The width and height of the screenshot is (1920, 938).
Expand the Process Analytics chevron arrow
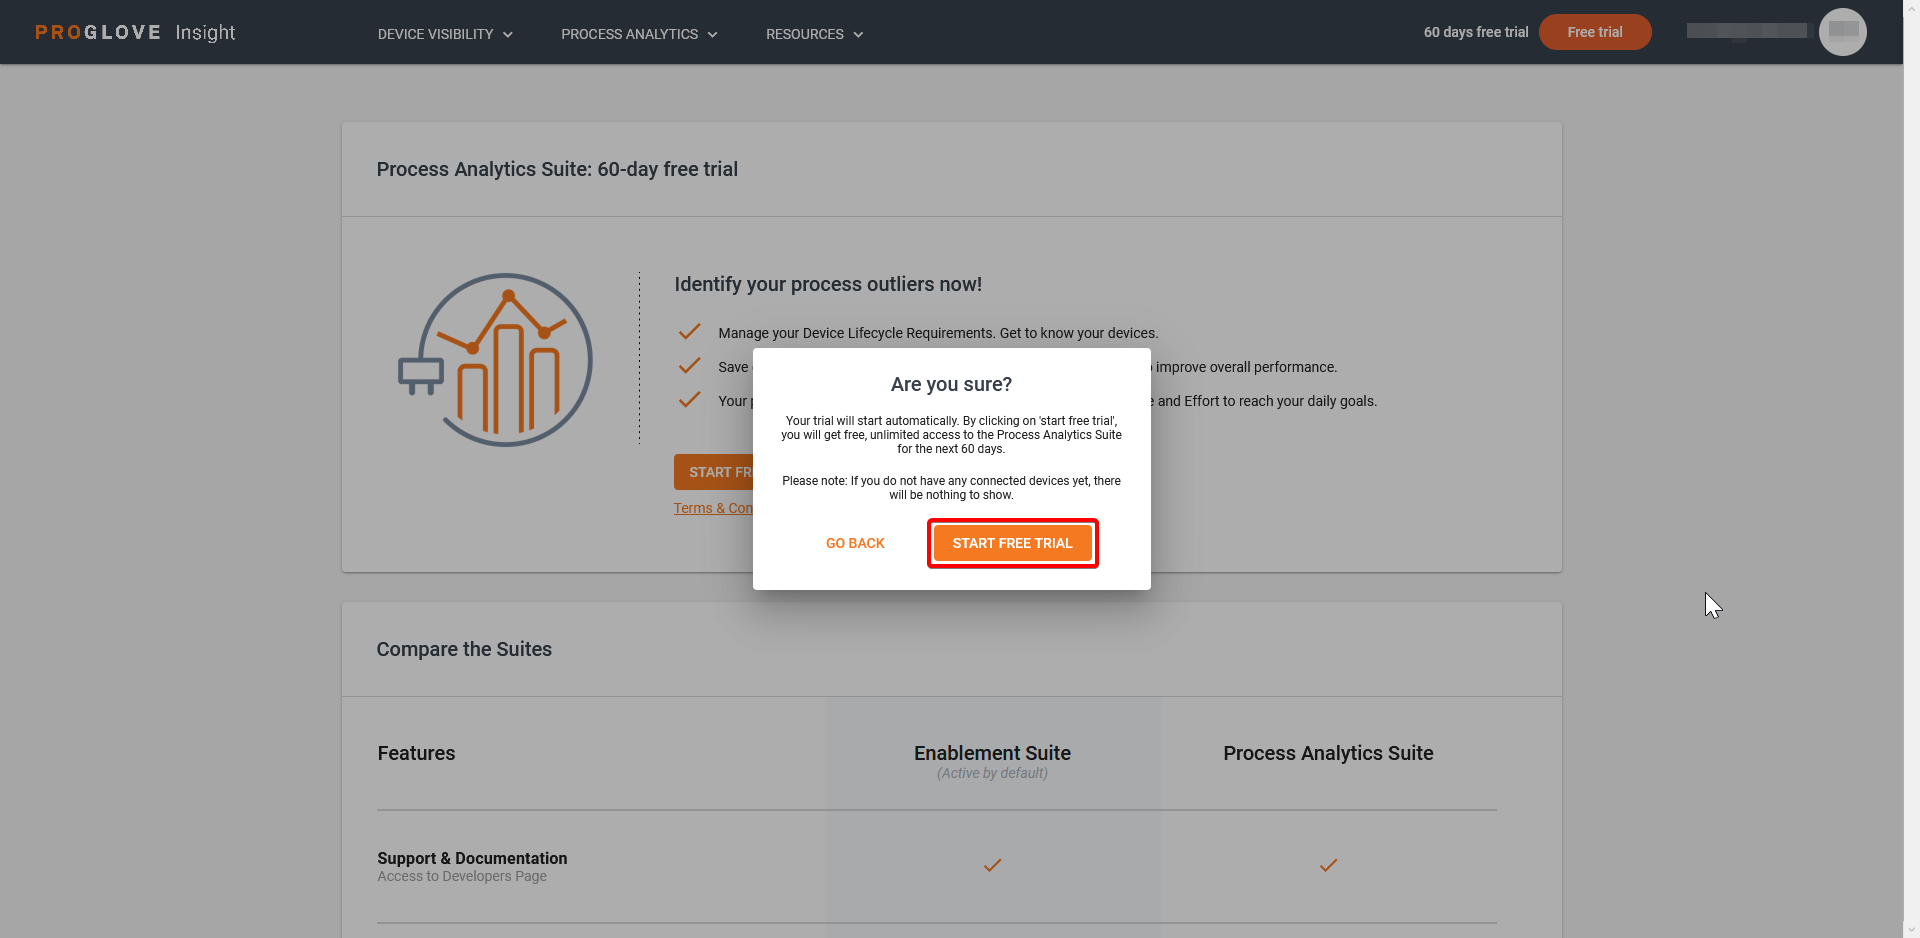coord(713,35)
